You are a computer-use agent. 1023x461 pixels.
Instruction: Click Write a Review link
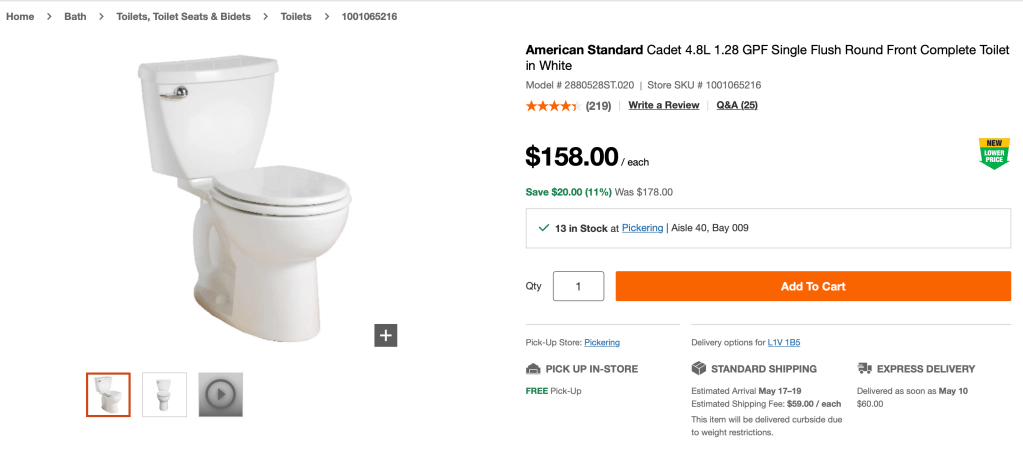pos(663,105)
